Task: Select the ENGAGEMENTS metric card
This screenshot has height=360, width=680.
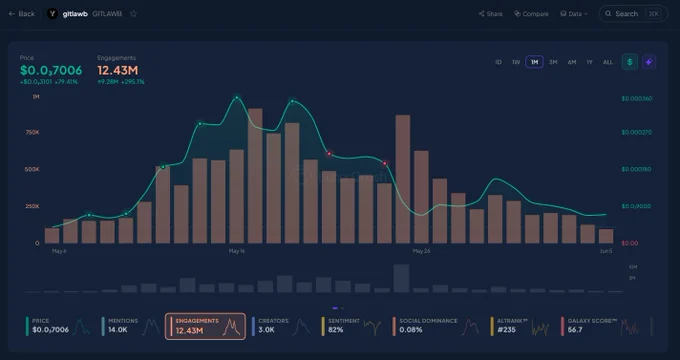Action: coord(205,326)
